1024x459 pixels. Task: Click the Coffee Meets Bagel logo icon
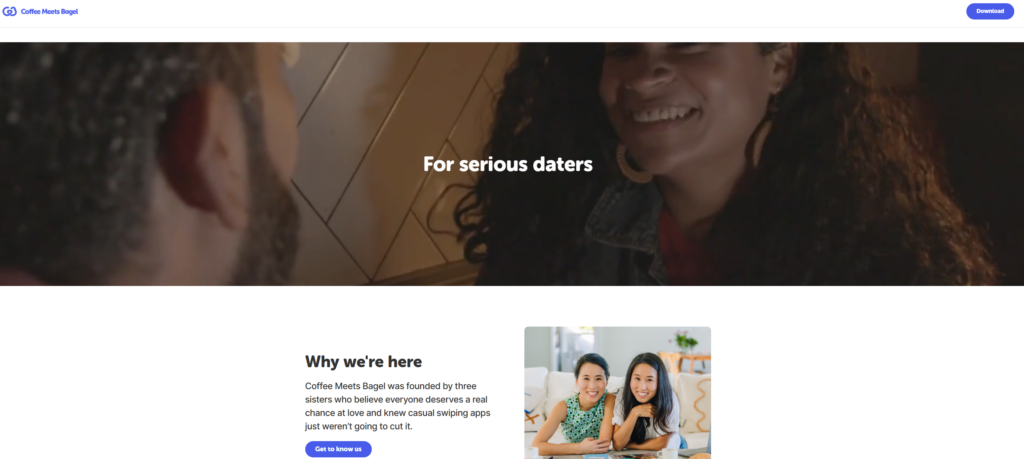[x=9, y=11]
